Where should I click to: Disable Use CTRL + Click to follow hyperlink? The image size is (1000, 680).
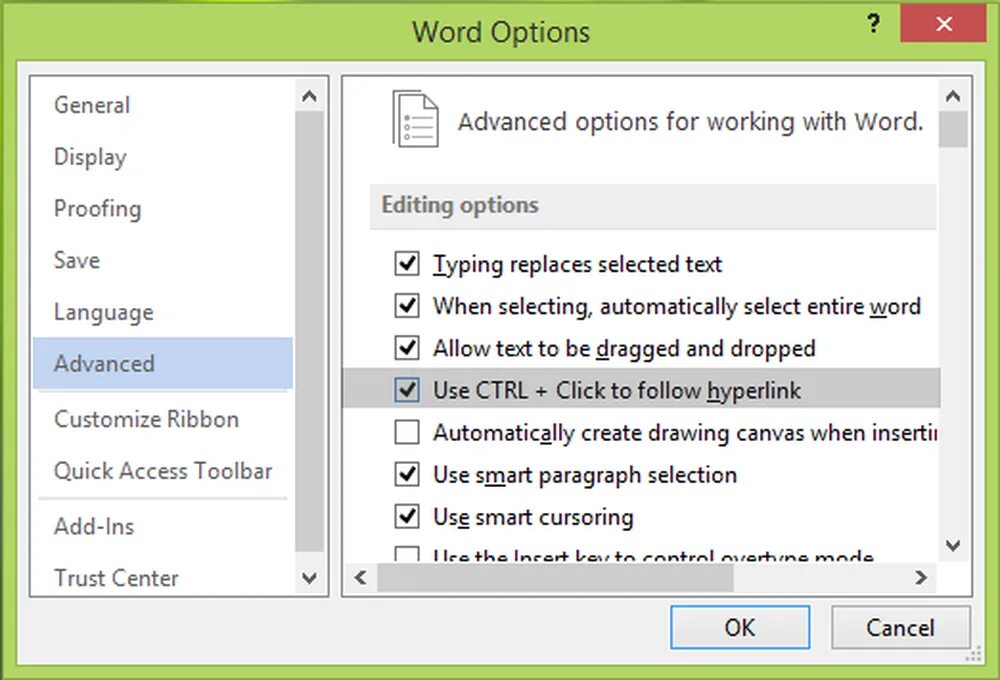click(407, 390)
